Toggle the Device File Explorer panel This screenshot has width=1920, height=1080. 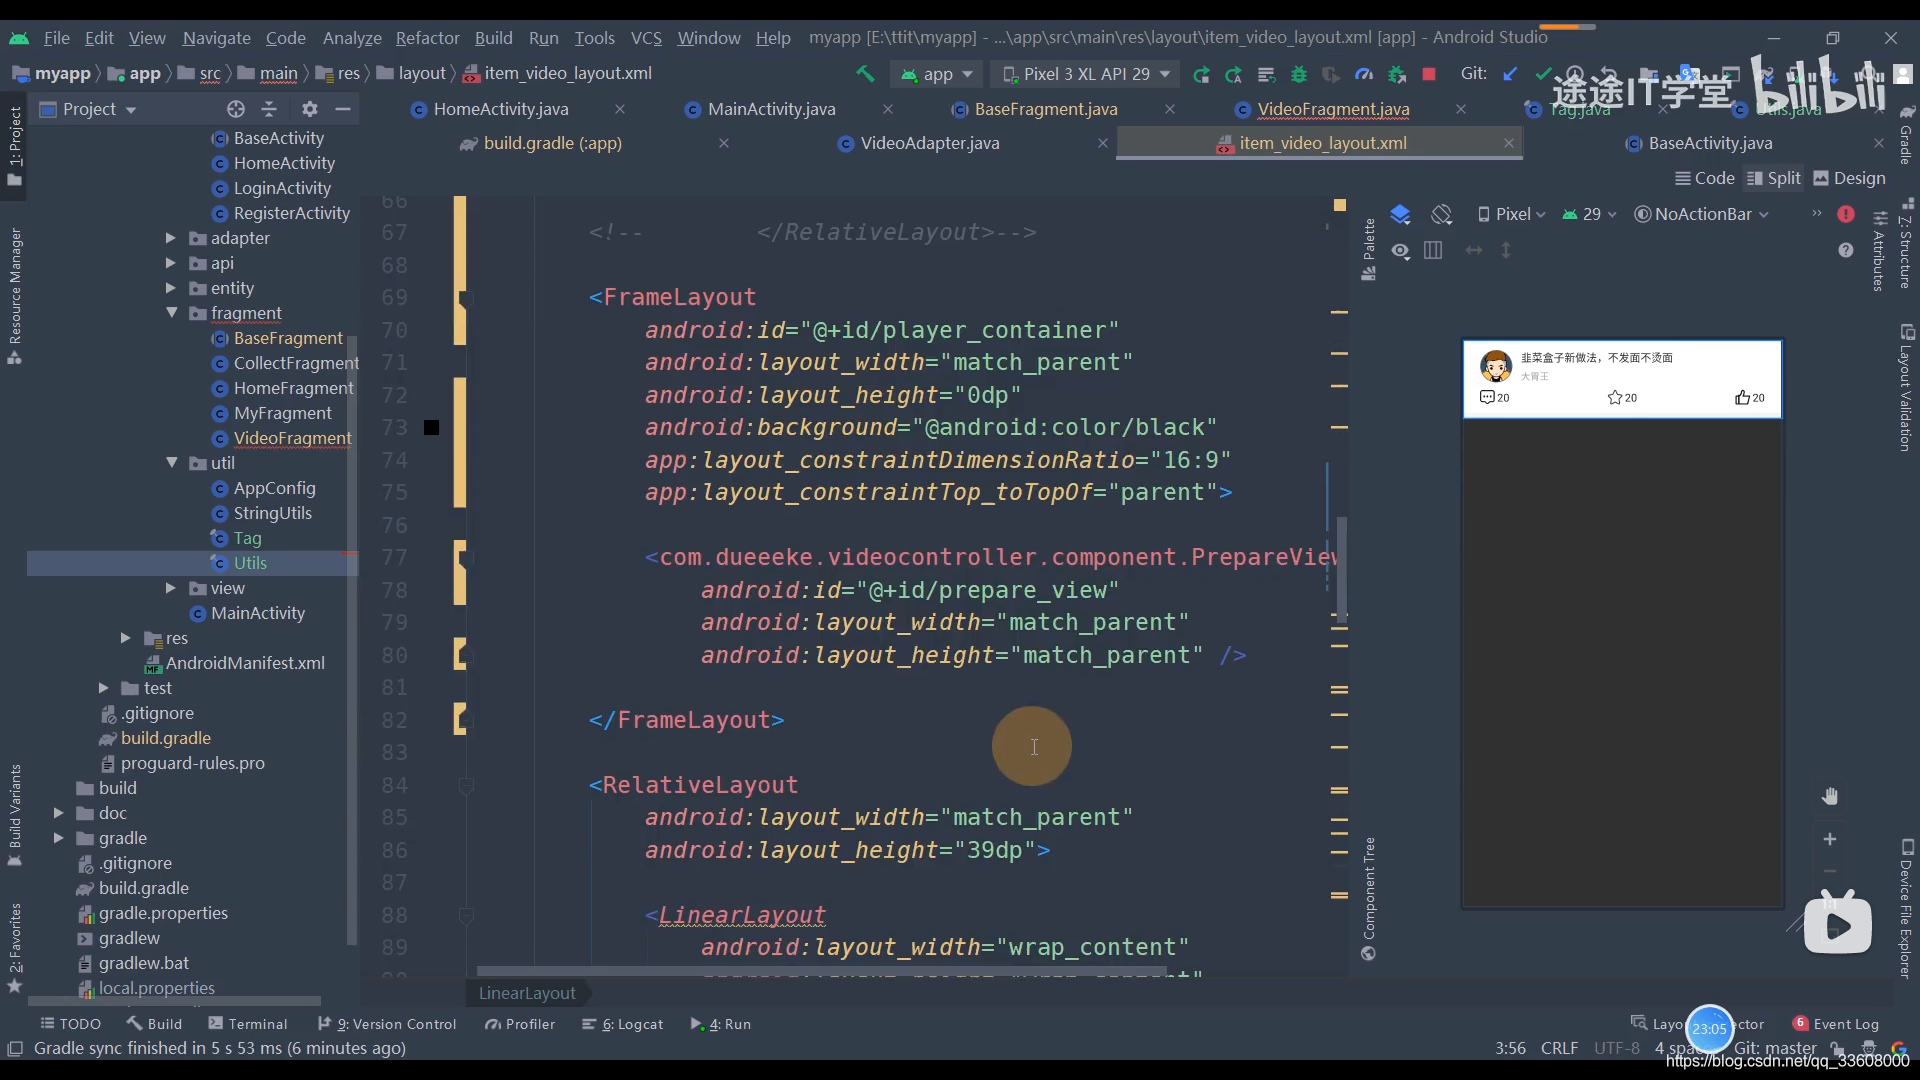pyautogui.click(x=1906, y=908)
